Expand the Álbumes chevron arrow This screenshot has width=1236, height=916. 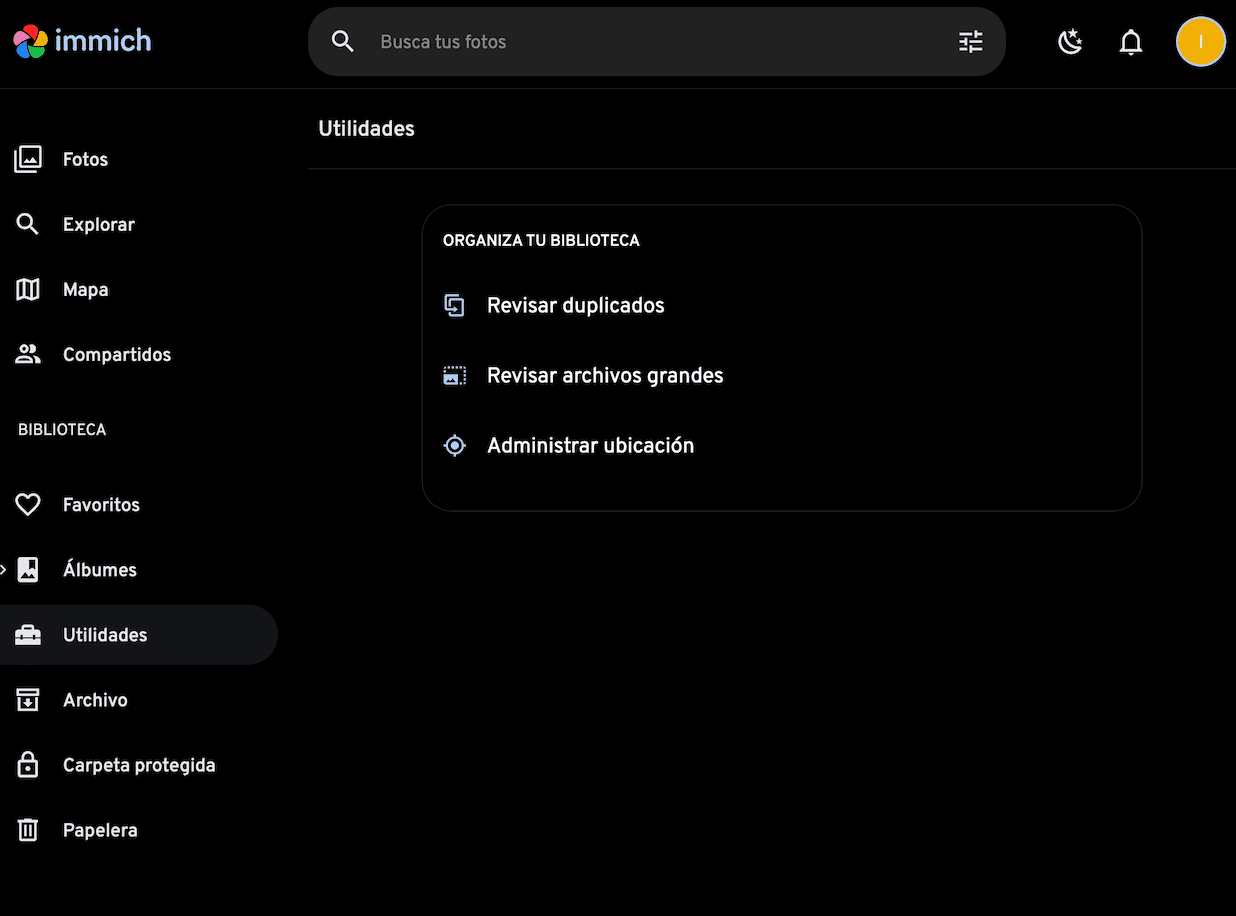tap(4, 570)
